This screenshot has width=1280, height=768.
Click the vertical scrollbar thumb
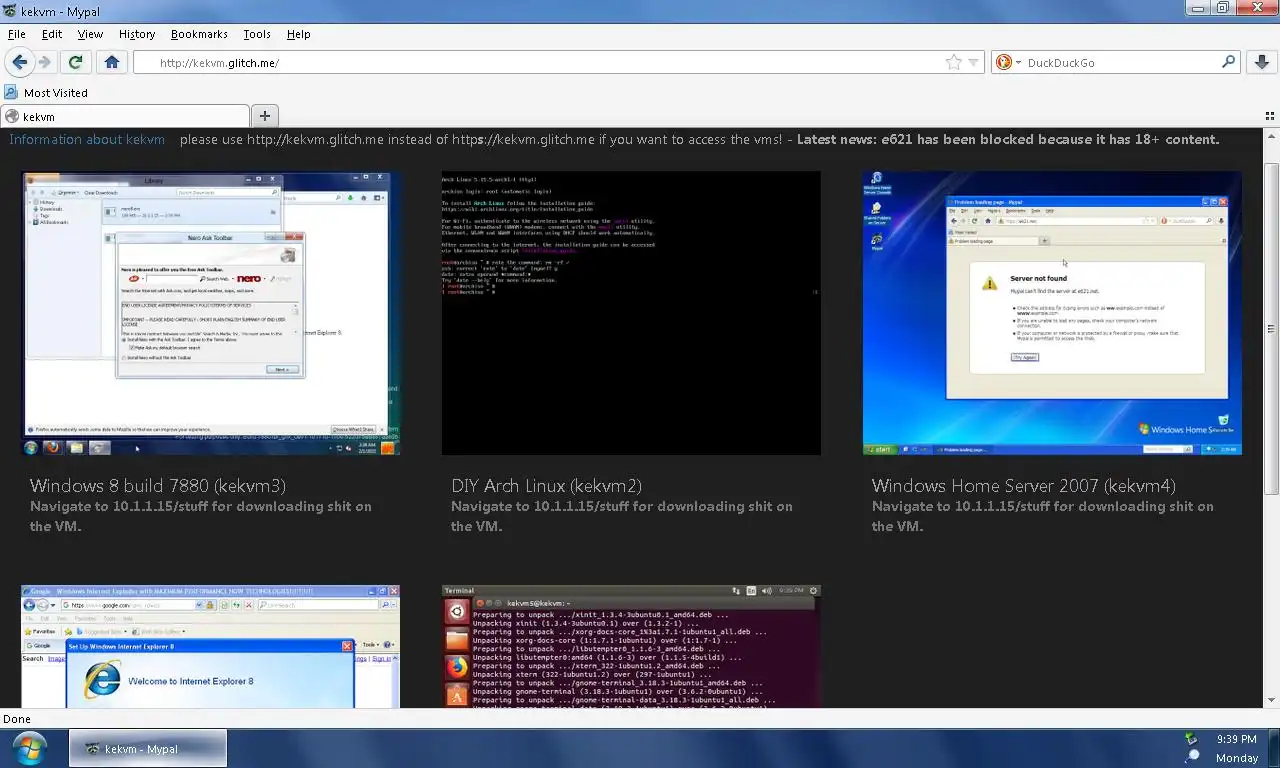coord(1271,328)
